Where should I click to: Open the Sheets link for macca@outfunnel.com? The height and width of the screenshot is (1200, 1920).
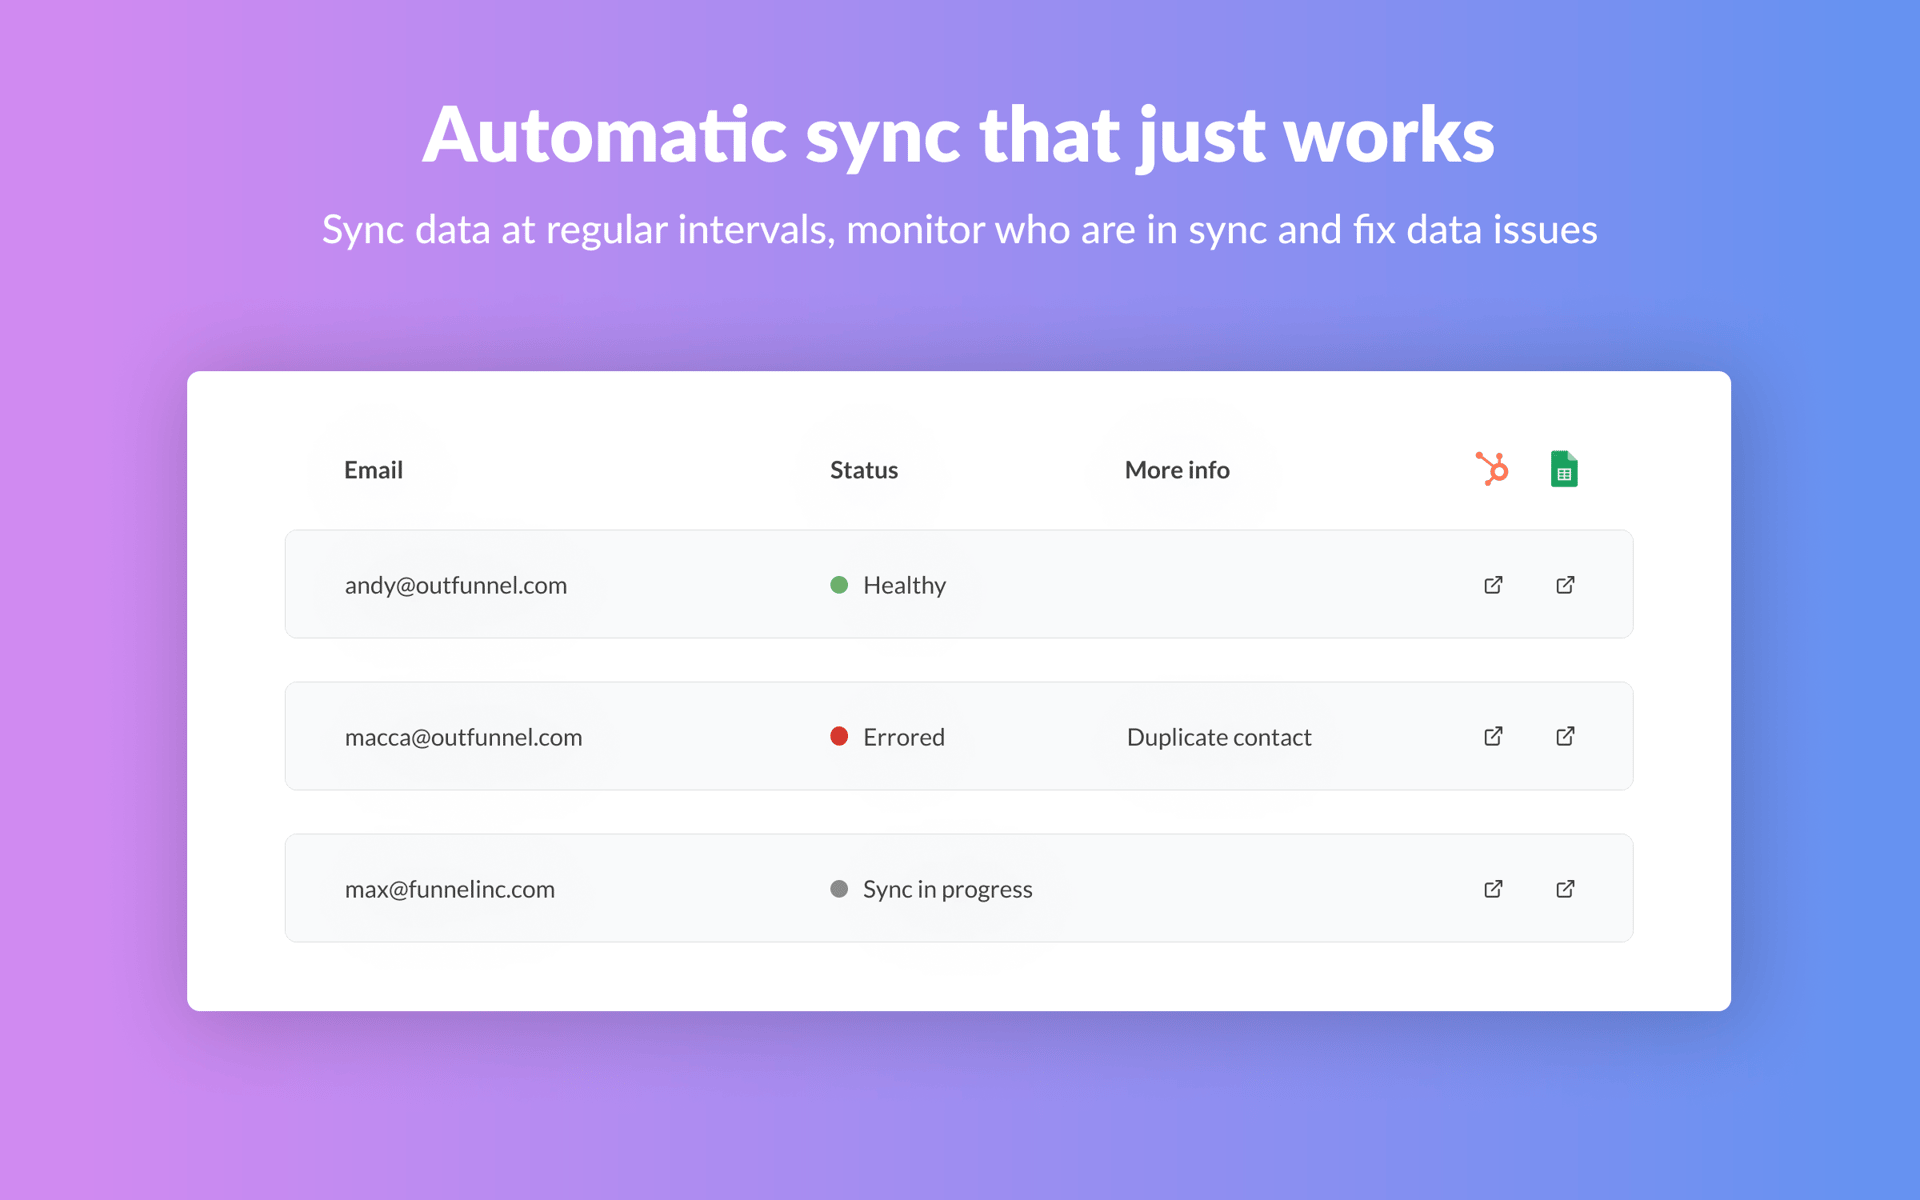point(1565,736)
